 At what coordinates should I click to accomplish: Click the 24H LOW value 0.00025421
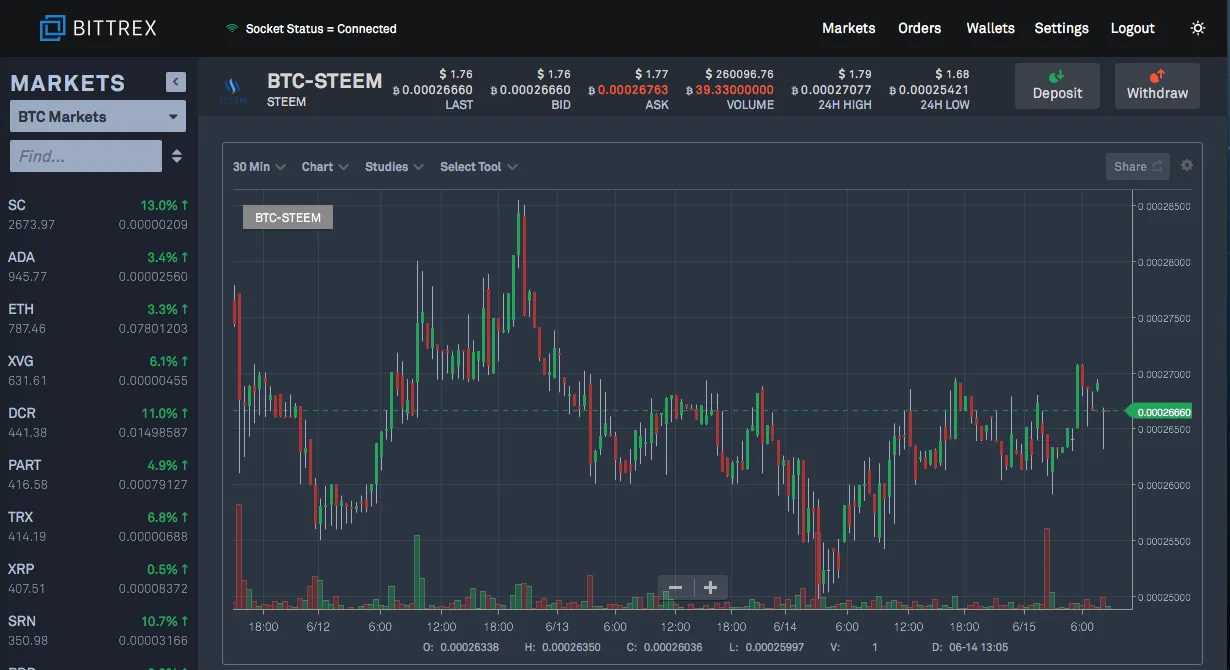coord(929,90)
